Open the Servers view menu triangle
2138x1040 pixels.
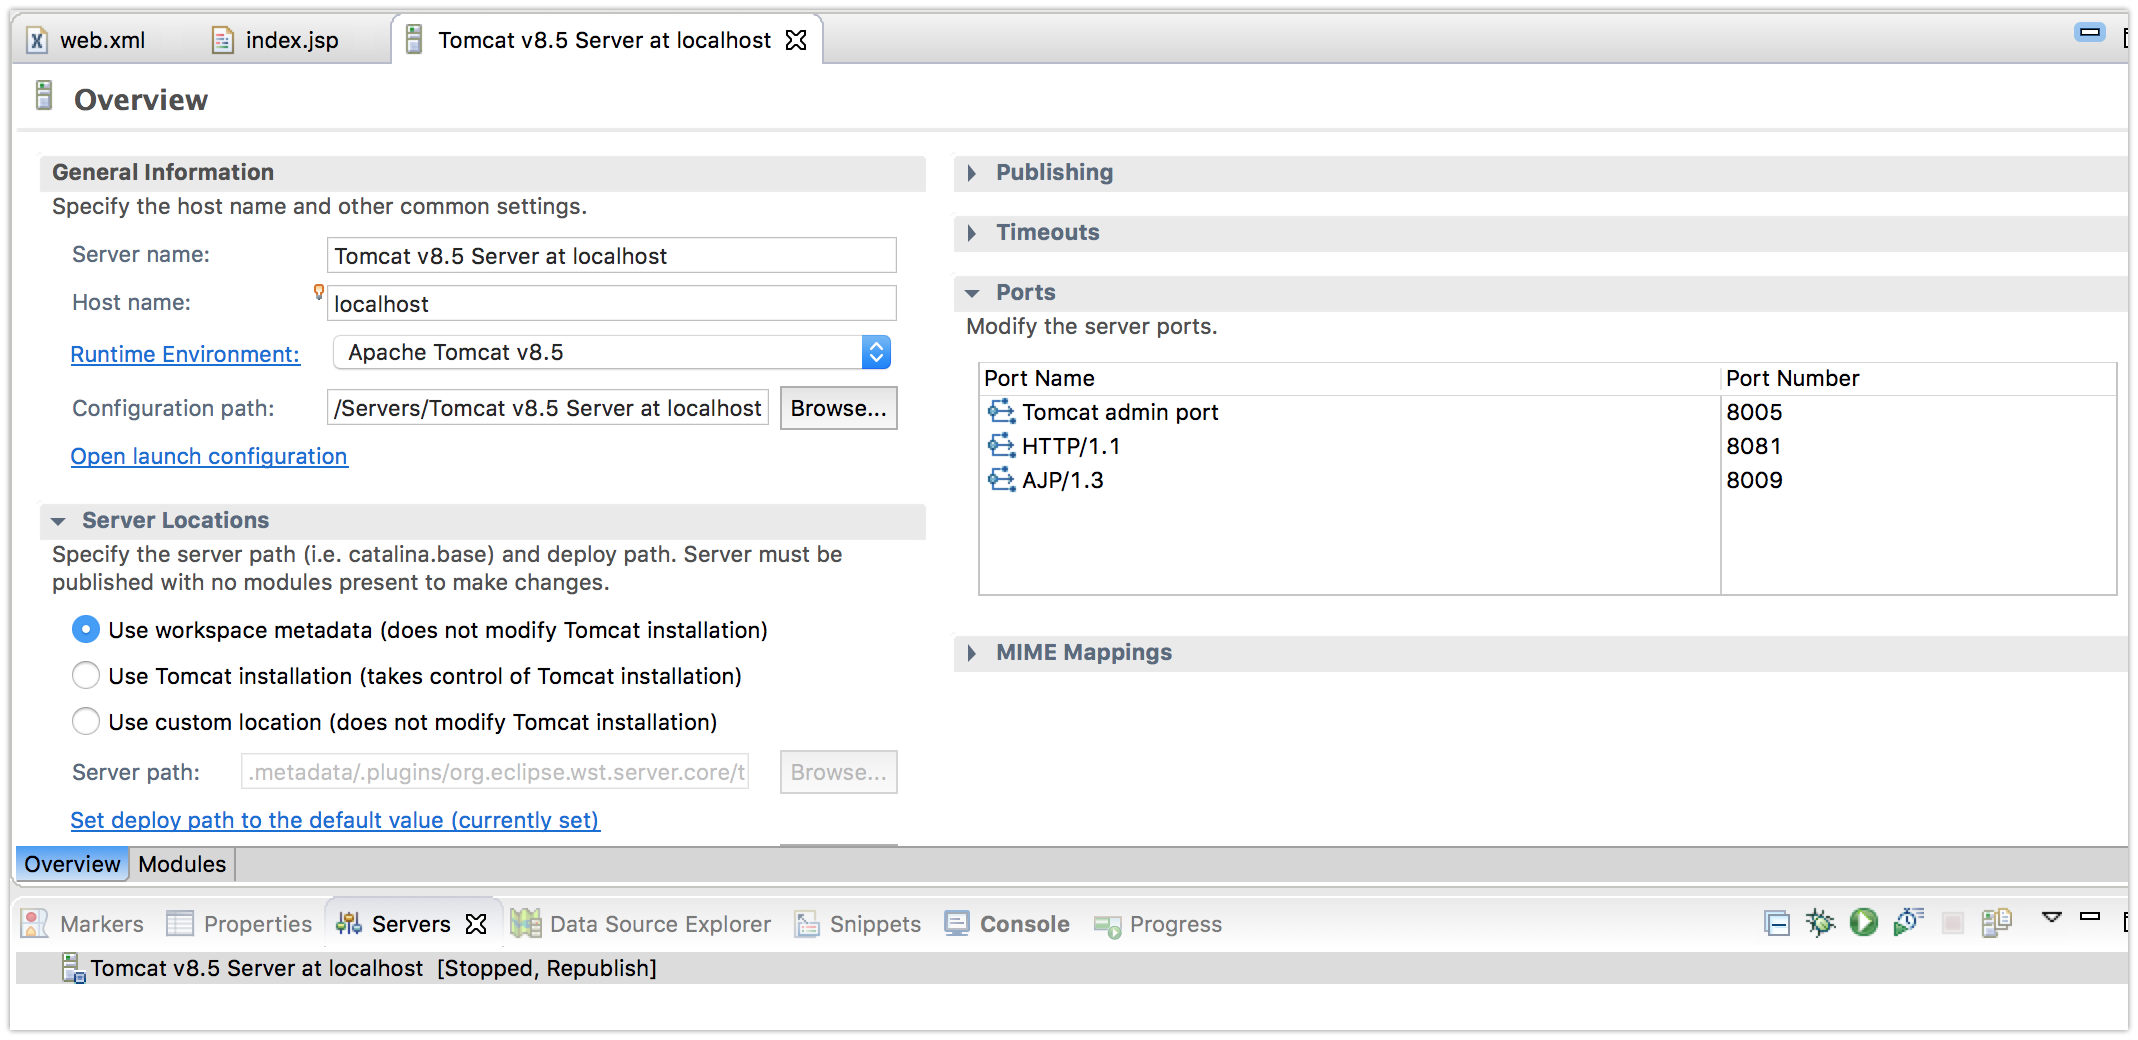2052,917
